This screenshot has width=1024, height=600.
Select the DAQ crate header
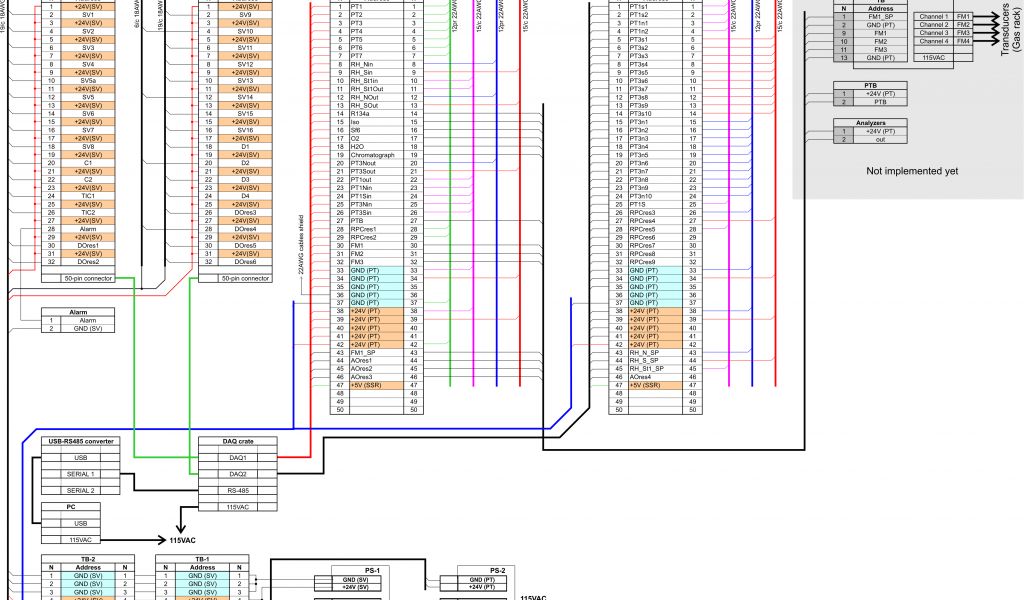click(238, 440)
